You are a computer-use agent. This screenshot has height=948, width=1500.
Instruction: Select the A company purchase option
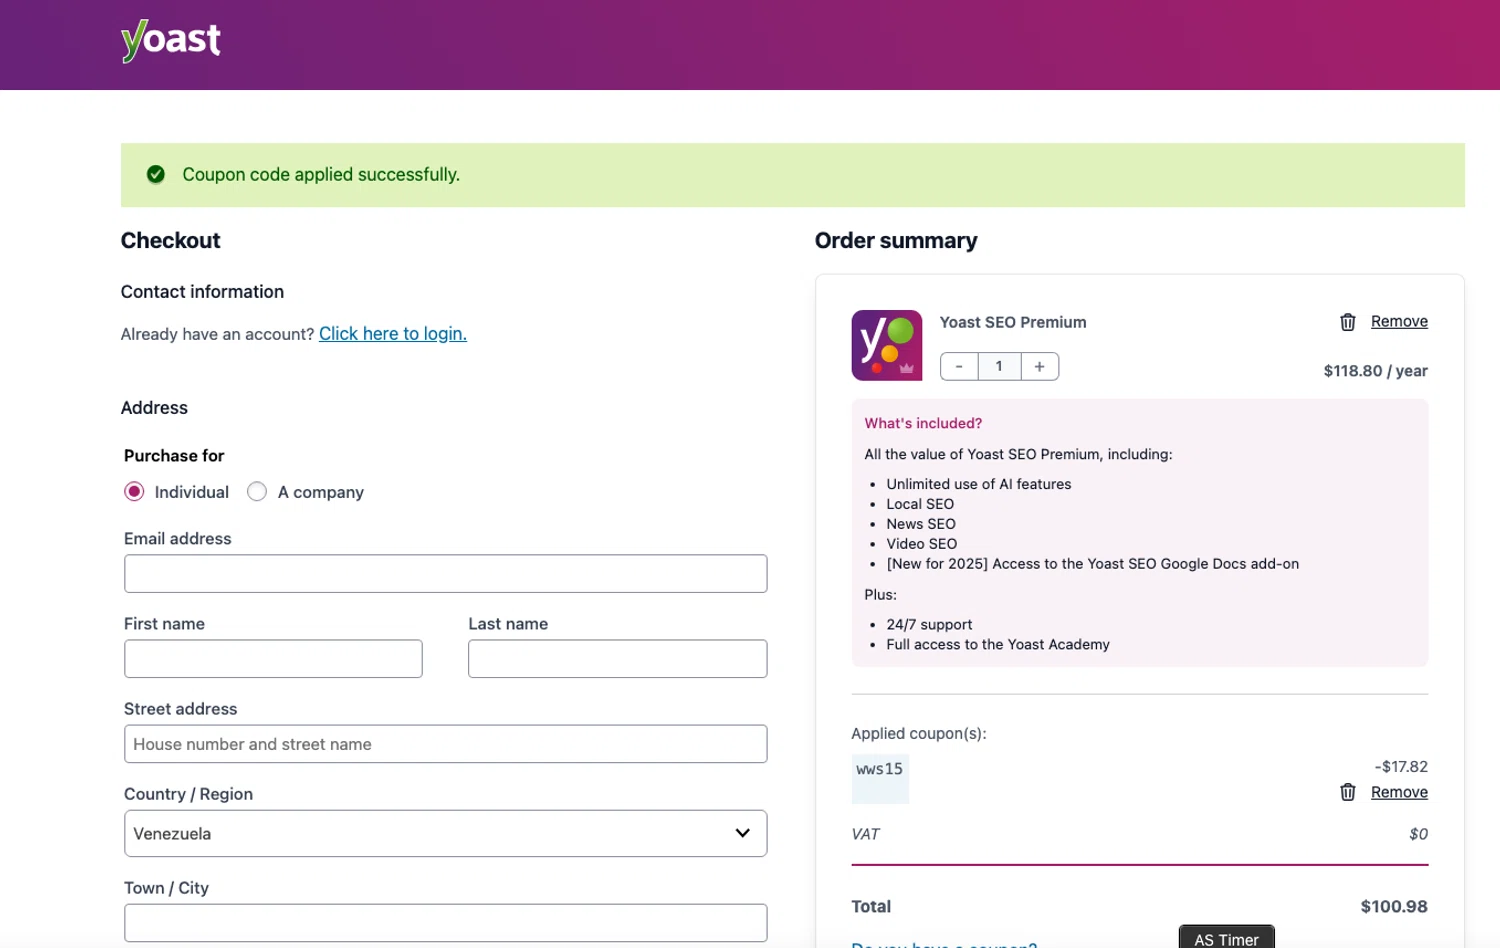257,492
